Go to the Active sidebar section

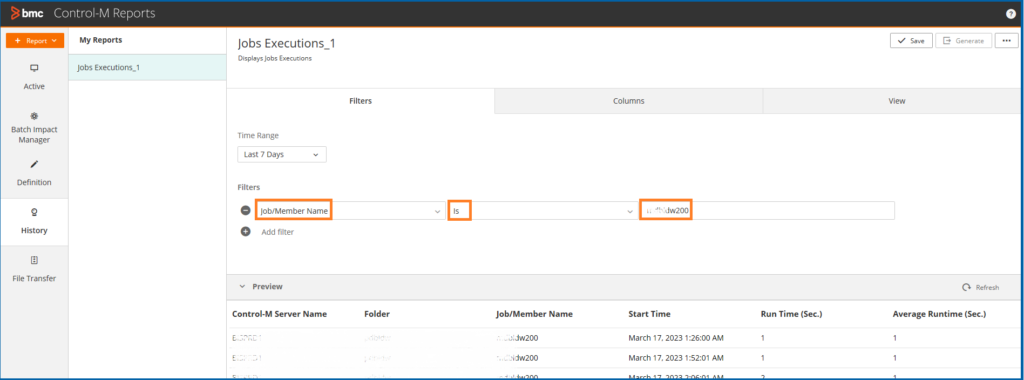click(34, 77)
